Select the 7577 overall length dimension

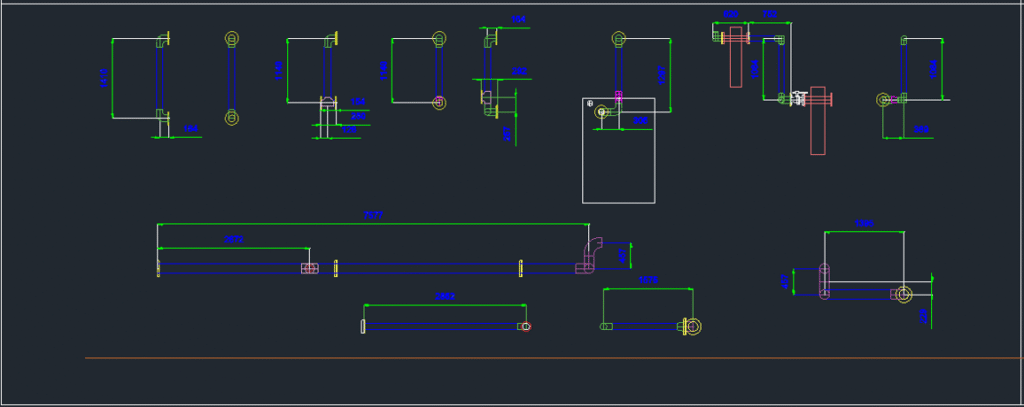point(372,215)
